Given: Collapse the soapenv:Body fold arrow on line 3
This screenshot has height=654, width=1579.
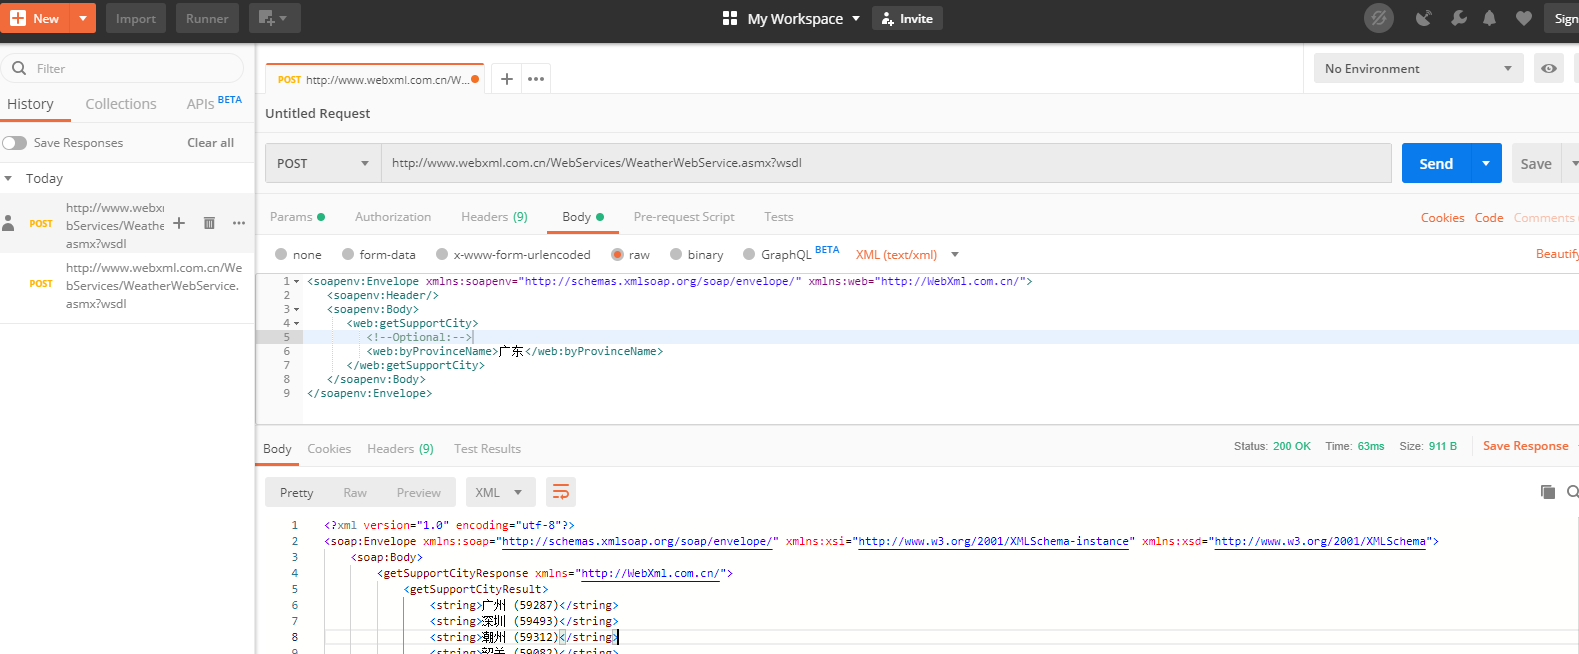Looking at the screenshot, I should coord(297,310).
